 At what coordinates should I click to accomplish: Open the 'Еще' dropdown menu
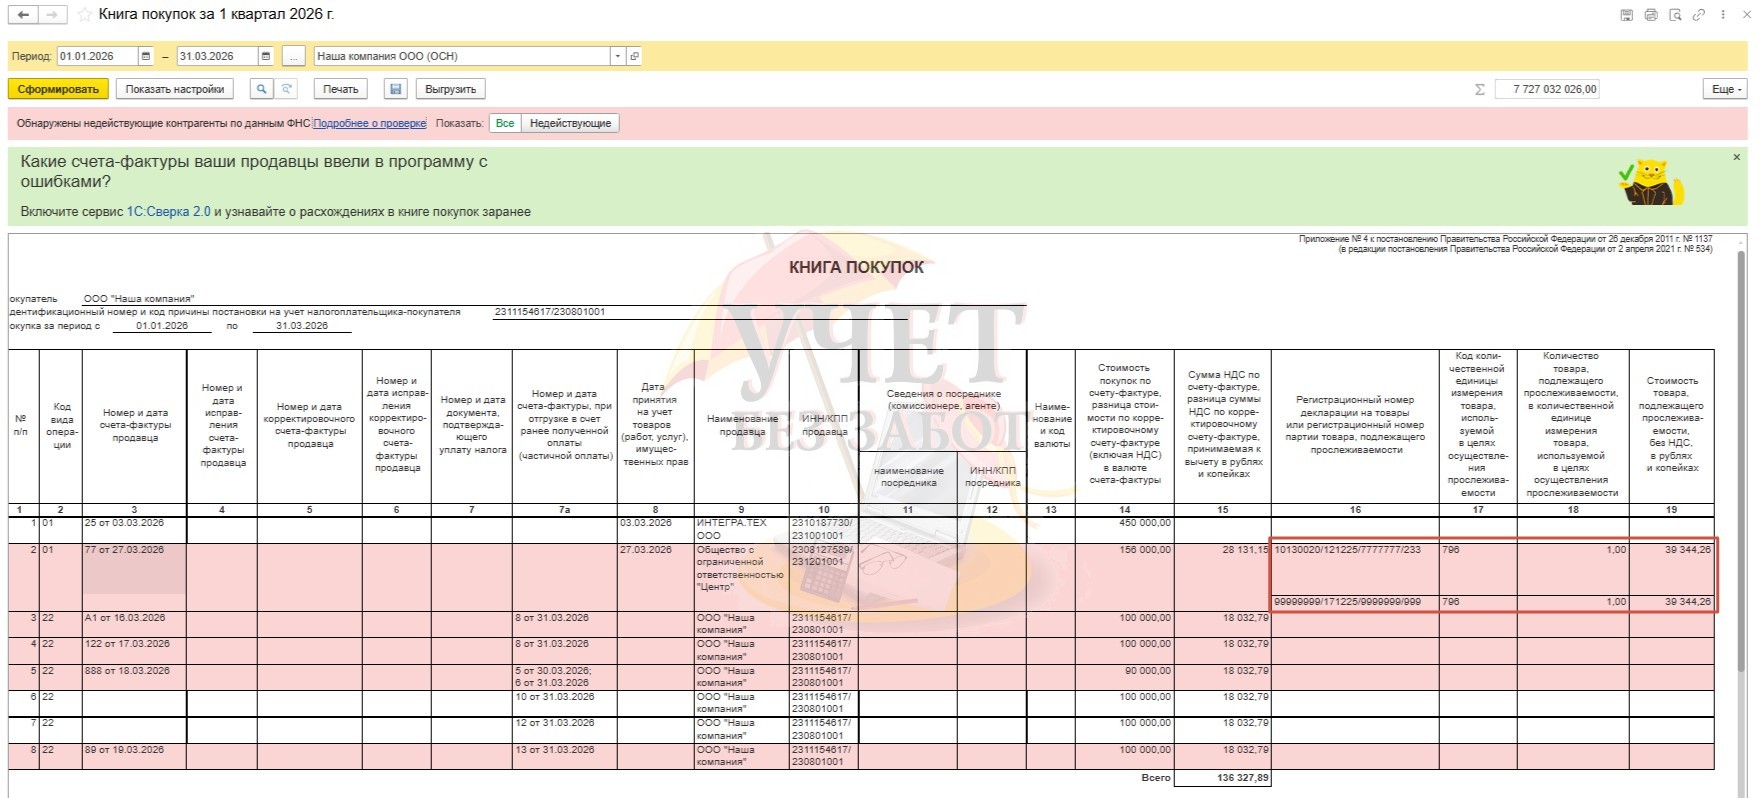point(1726,89)
